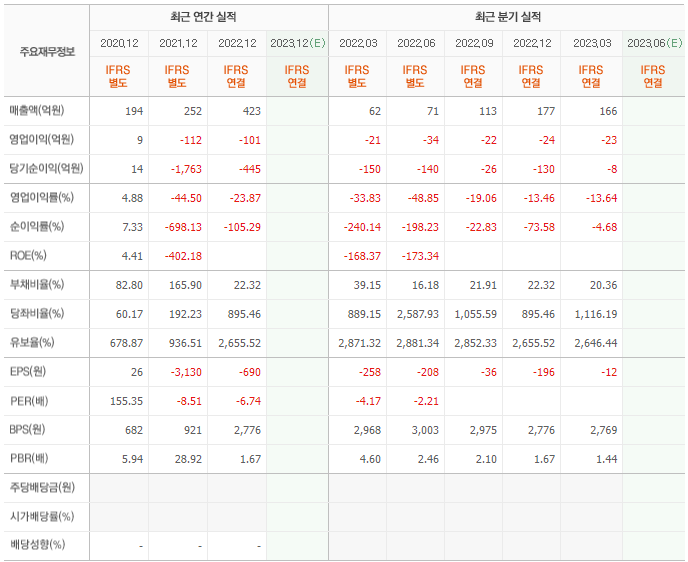This screenshot has width=688, height=562.
Task: Click the 유보율 value 2,881.34
Action: (418, 343)
